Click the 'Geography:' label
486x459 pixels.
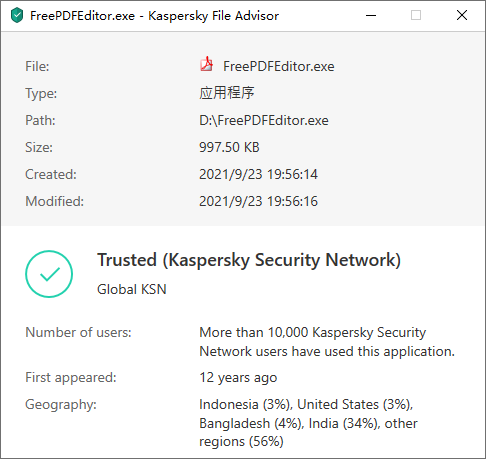(61, 405)
